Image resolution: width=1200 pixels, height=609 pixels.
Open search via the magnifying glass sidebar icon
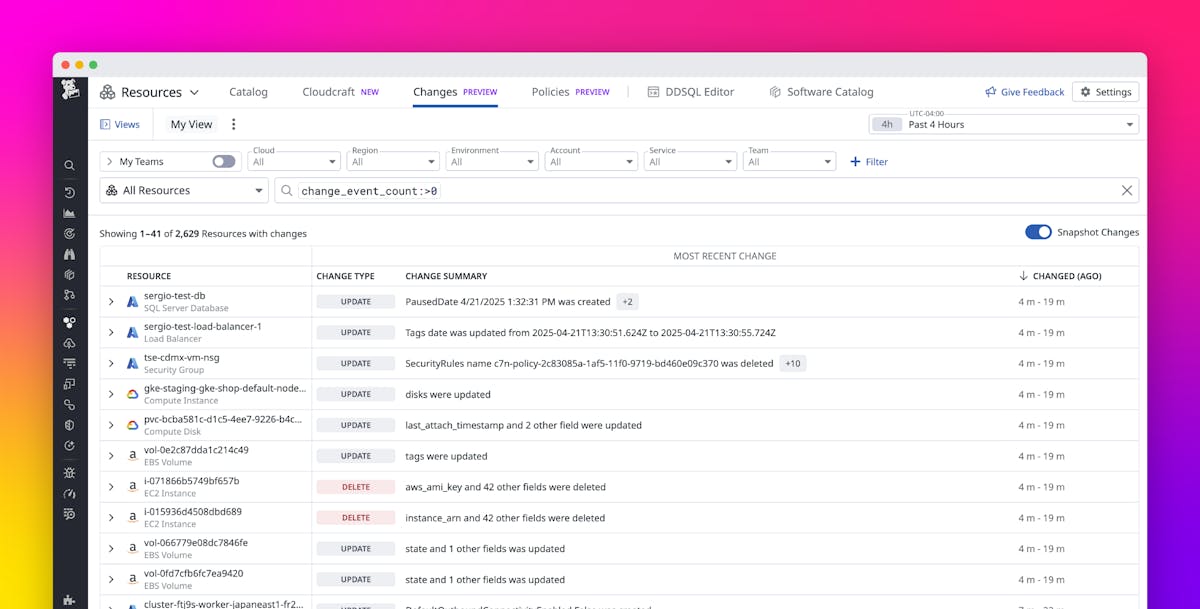click(68, 165)
